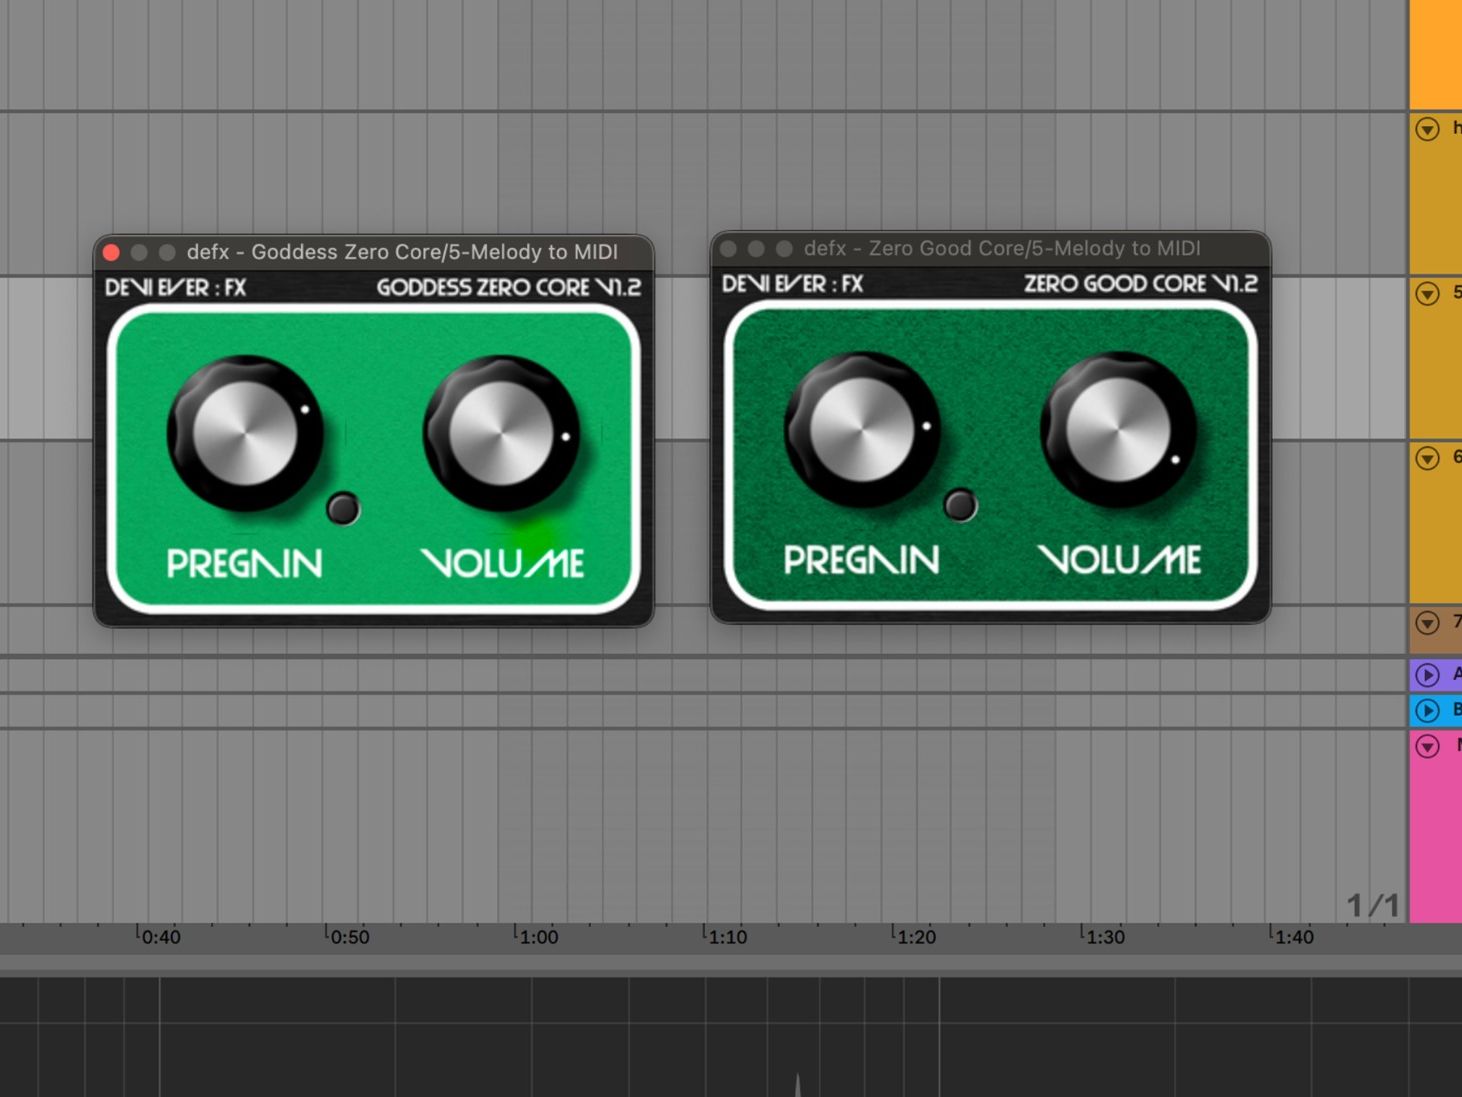Toggle the footswitch button on Zero Good Core
The image size is (1462, 1097).
point(960,505)
